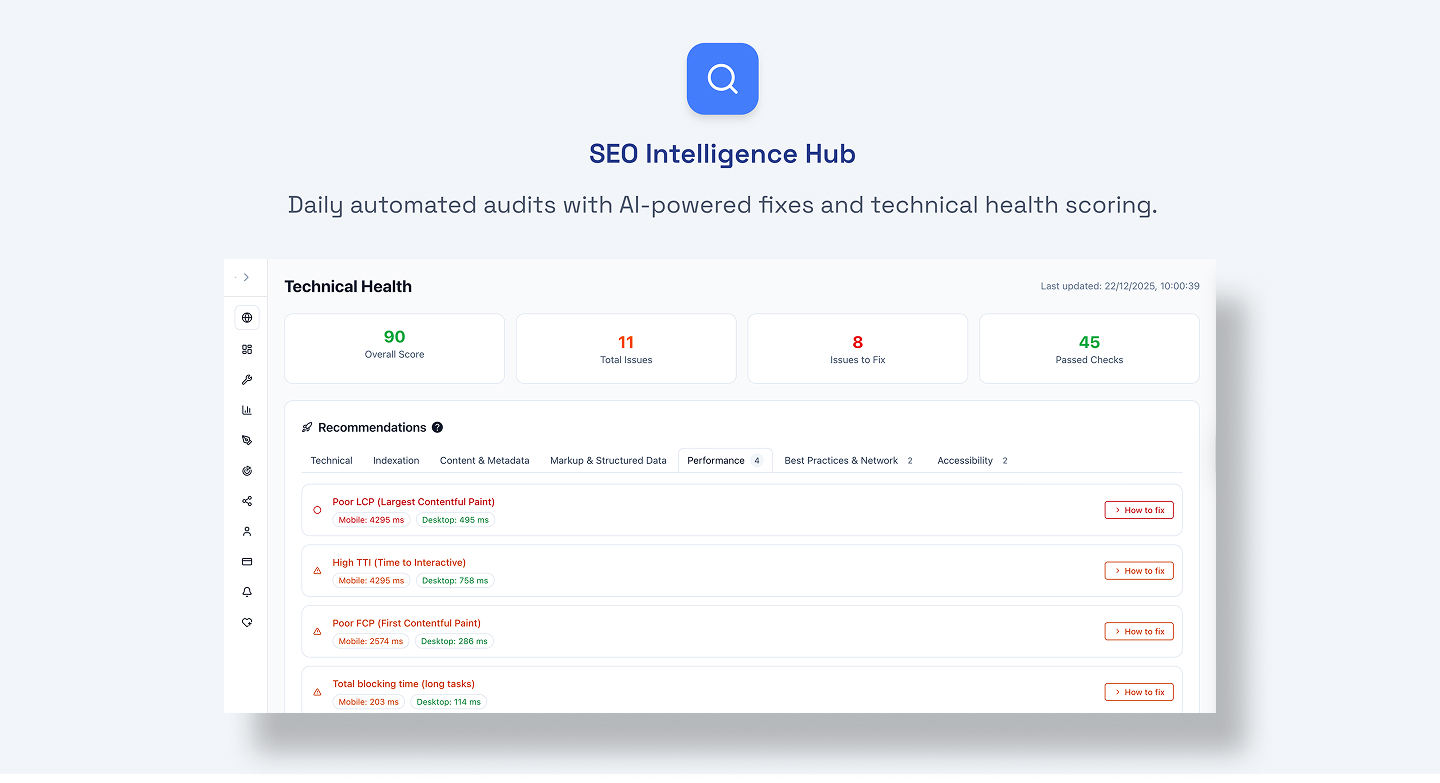1440x783 pixels.
Task: Click the user profile icon in sidebar
Action: coord(246,531)
